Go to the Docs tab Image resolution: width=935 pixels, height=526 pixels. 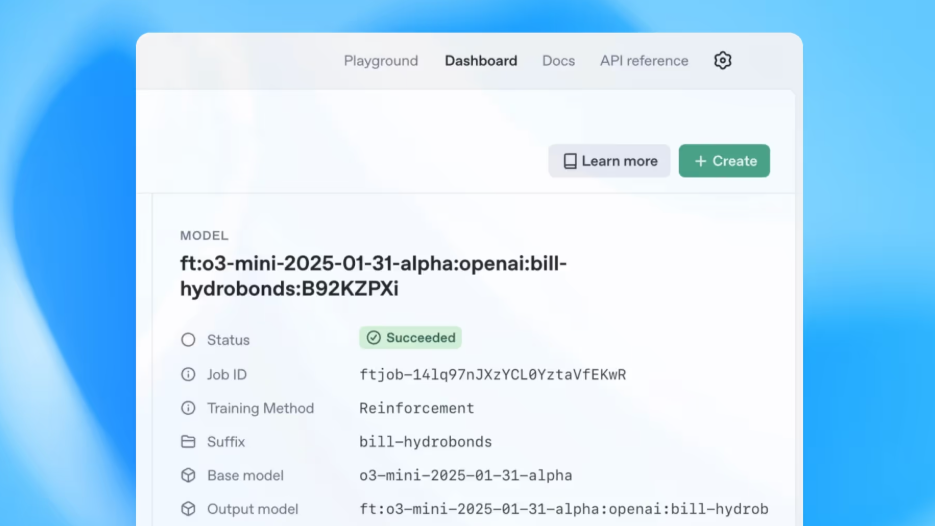558,61
